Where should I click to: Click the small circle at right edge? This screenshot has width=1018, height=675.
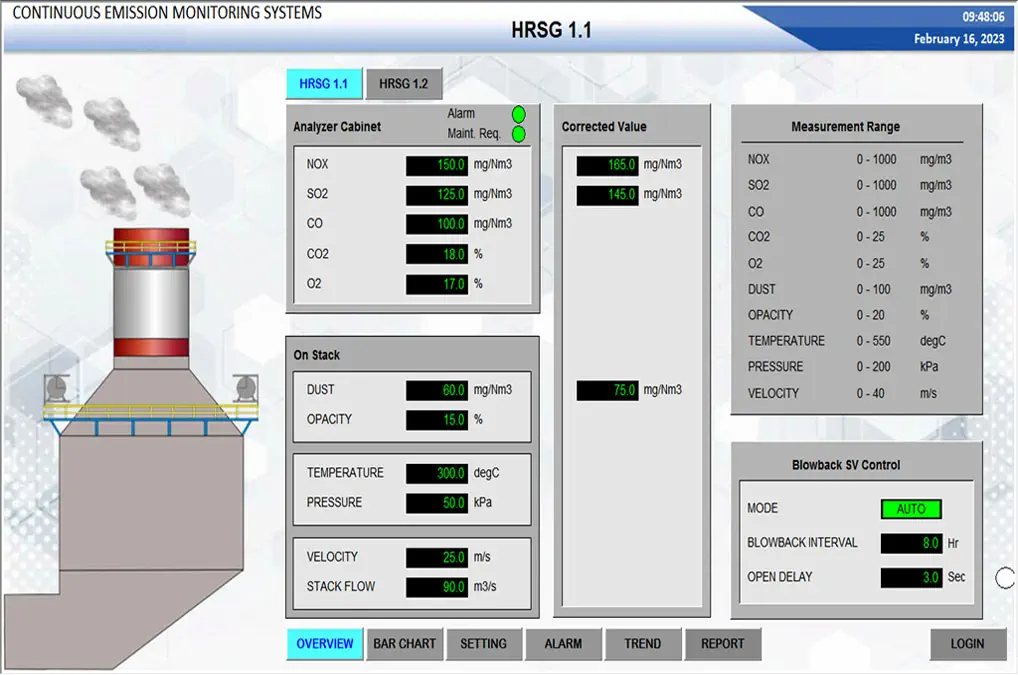pyautogui.click(x=1006, y=577)
